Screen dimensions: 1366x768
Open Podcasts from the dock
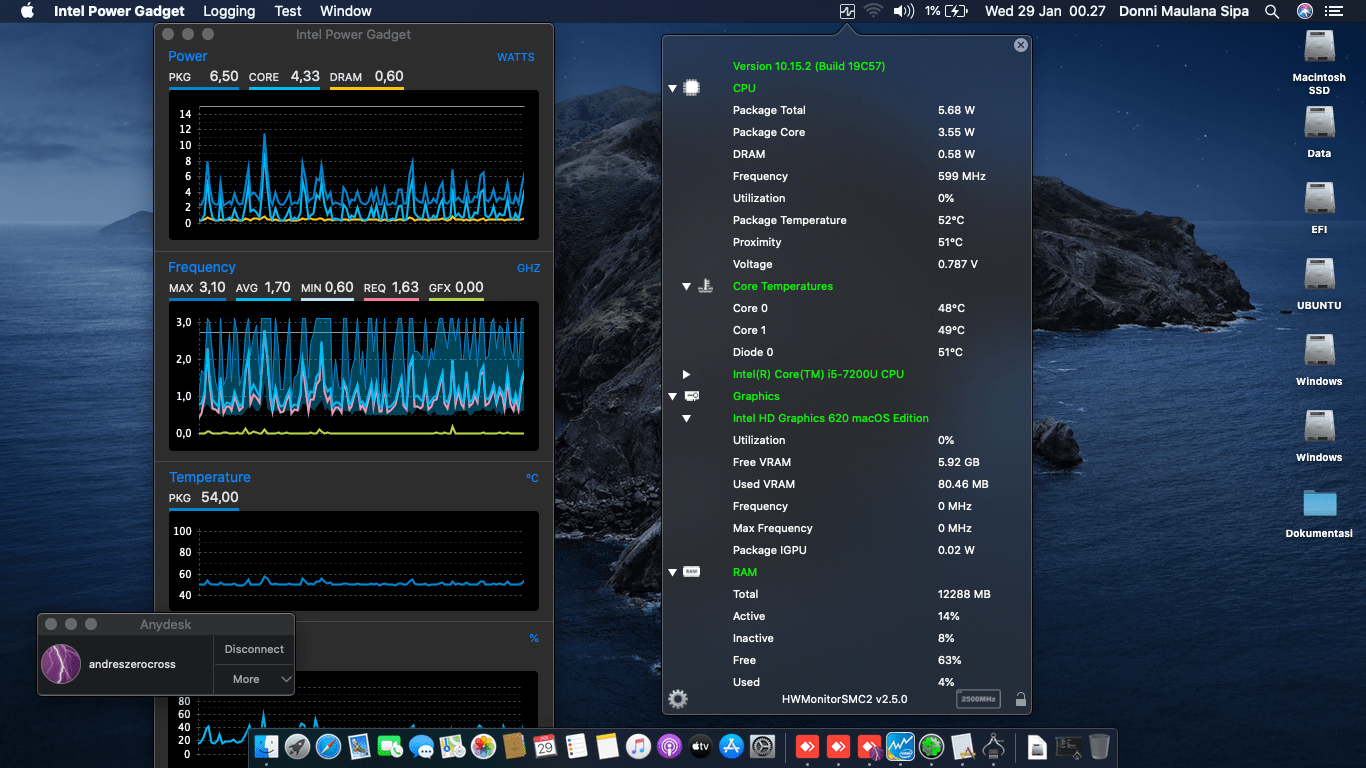click(669, 746)
